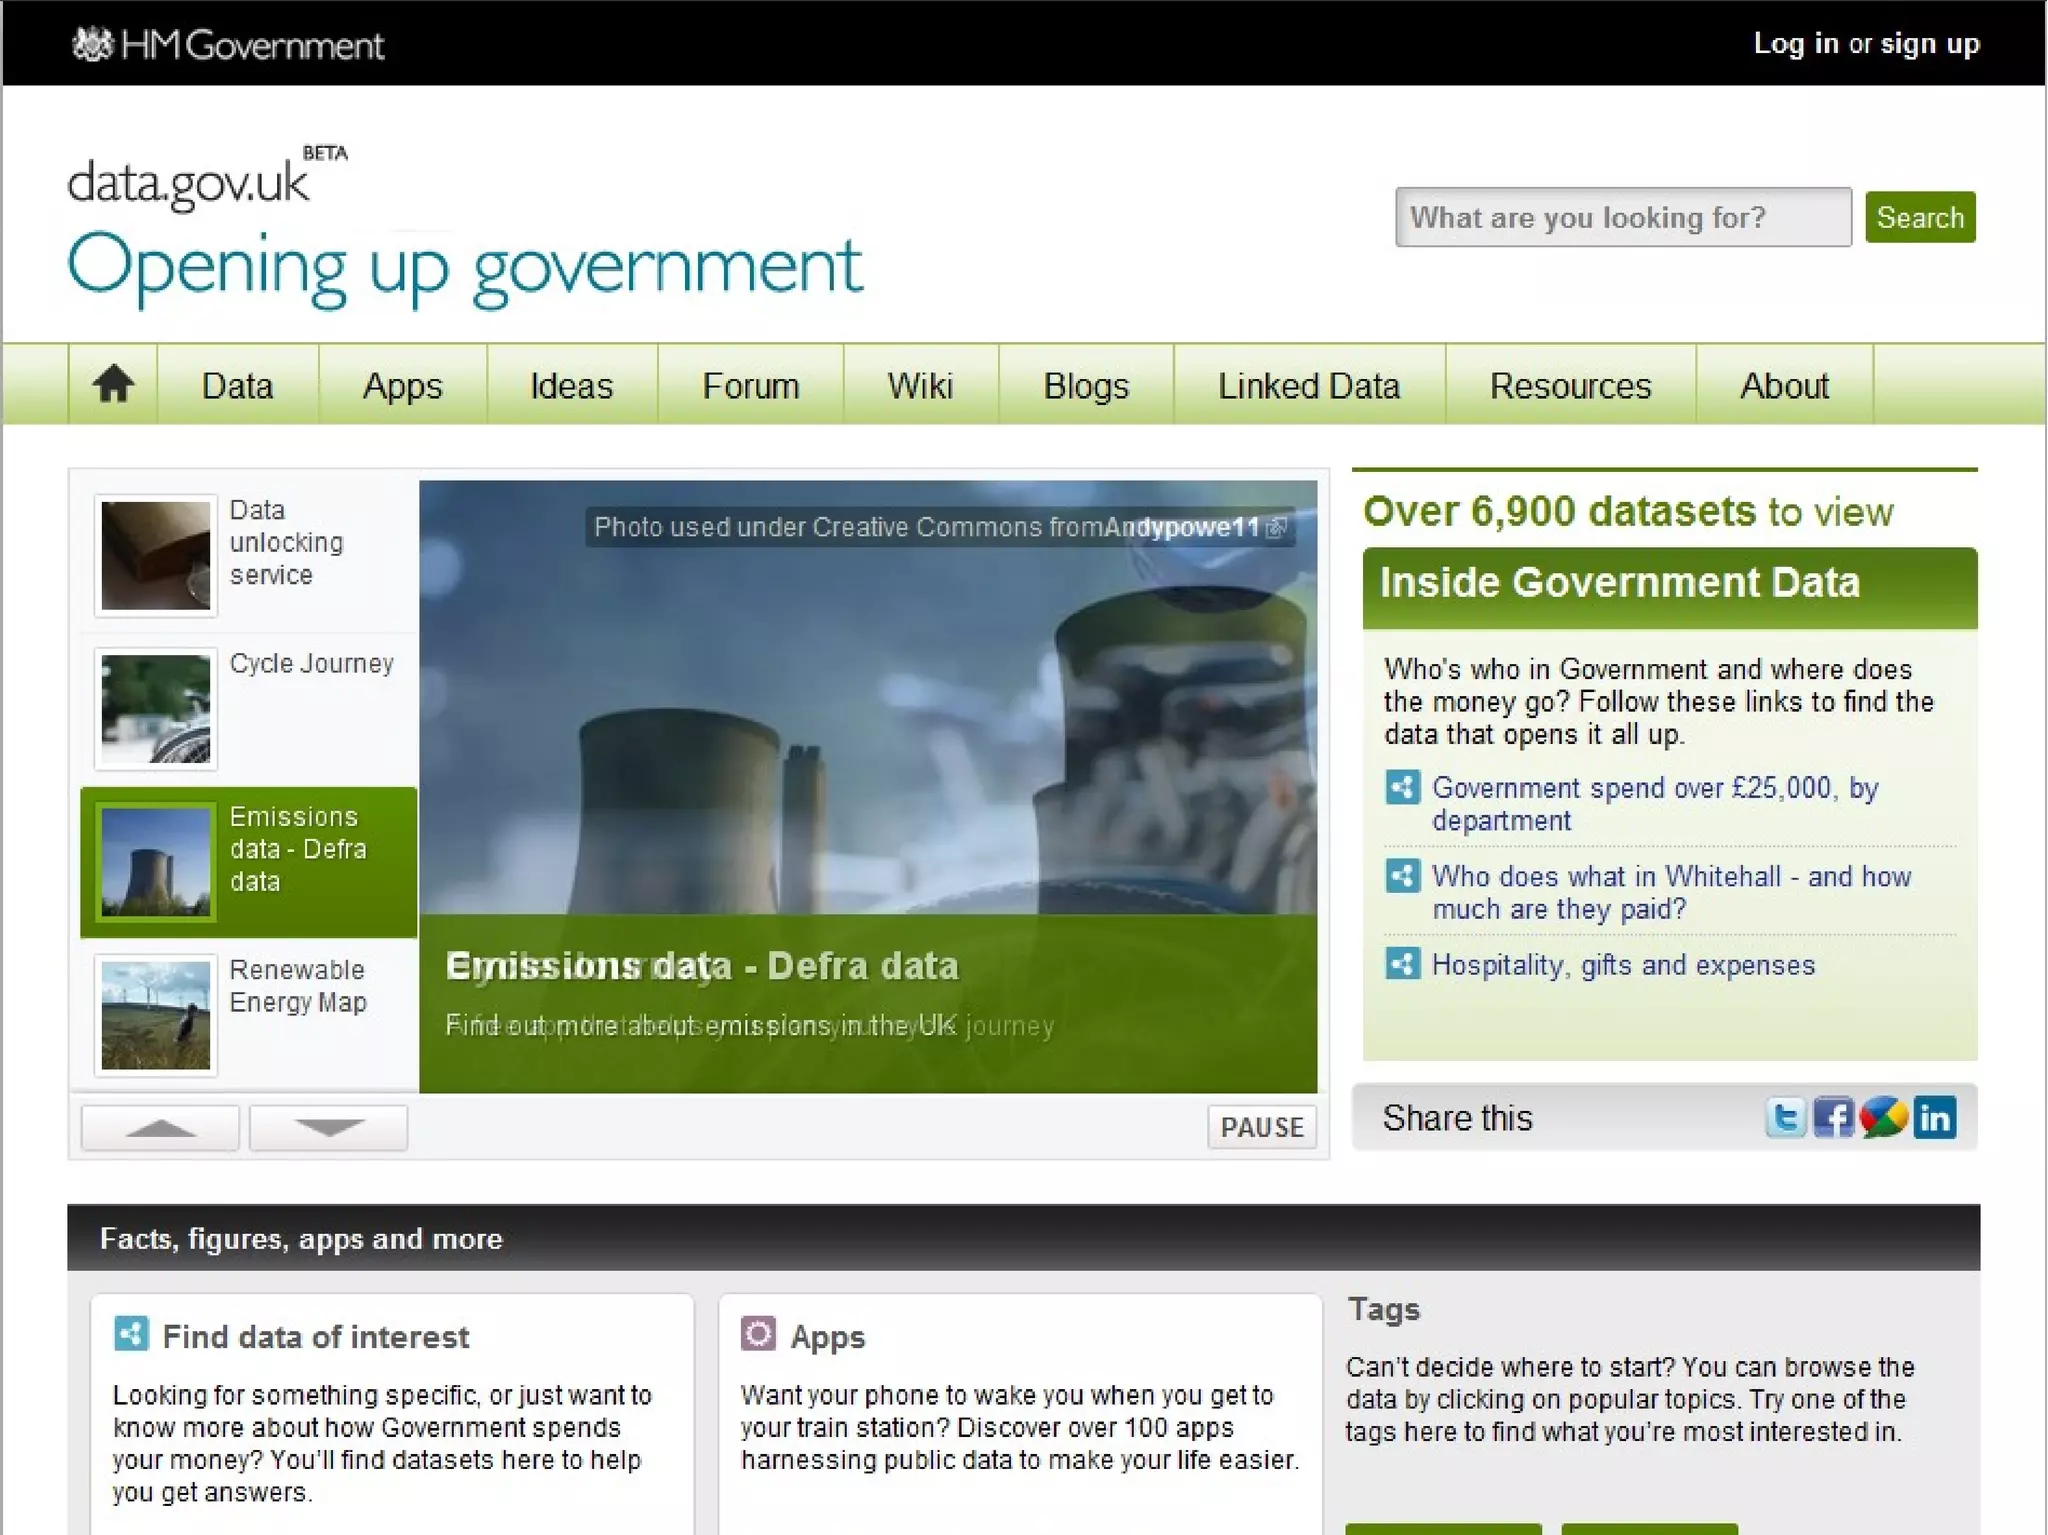This screenshot has width=2048, height=1535.
Task: Open the Resources menu tab
Action: [1570, 386]
